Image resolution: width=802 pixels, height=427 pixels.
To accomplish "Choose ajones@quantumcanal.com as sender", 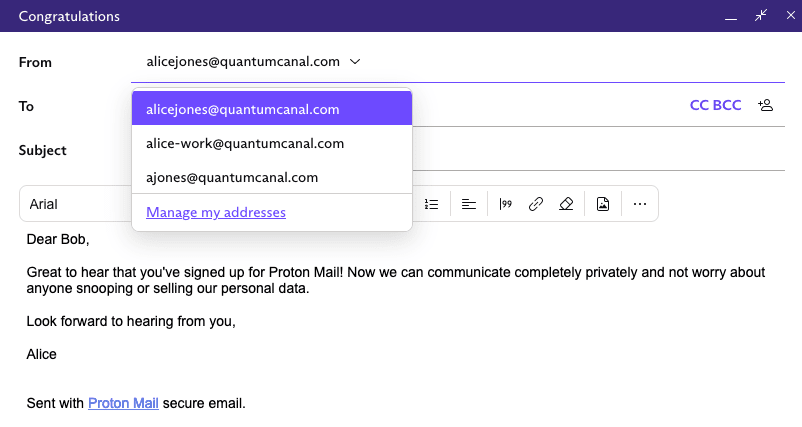I will (x=272, y=177).
